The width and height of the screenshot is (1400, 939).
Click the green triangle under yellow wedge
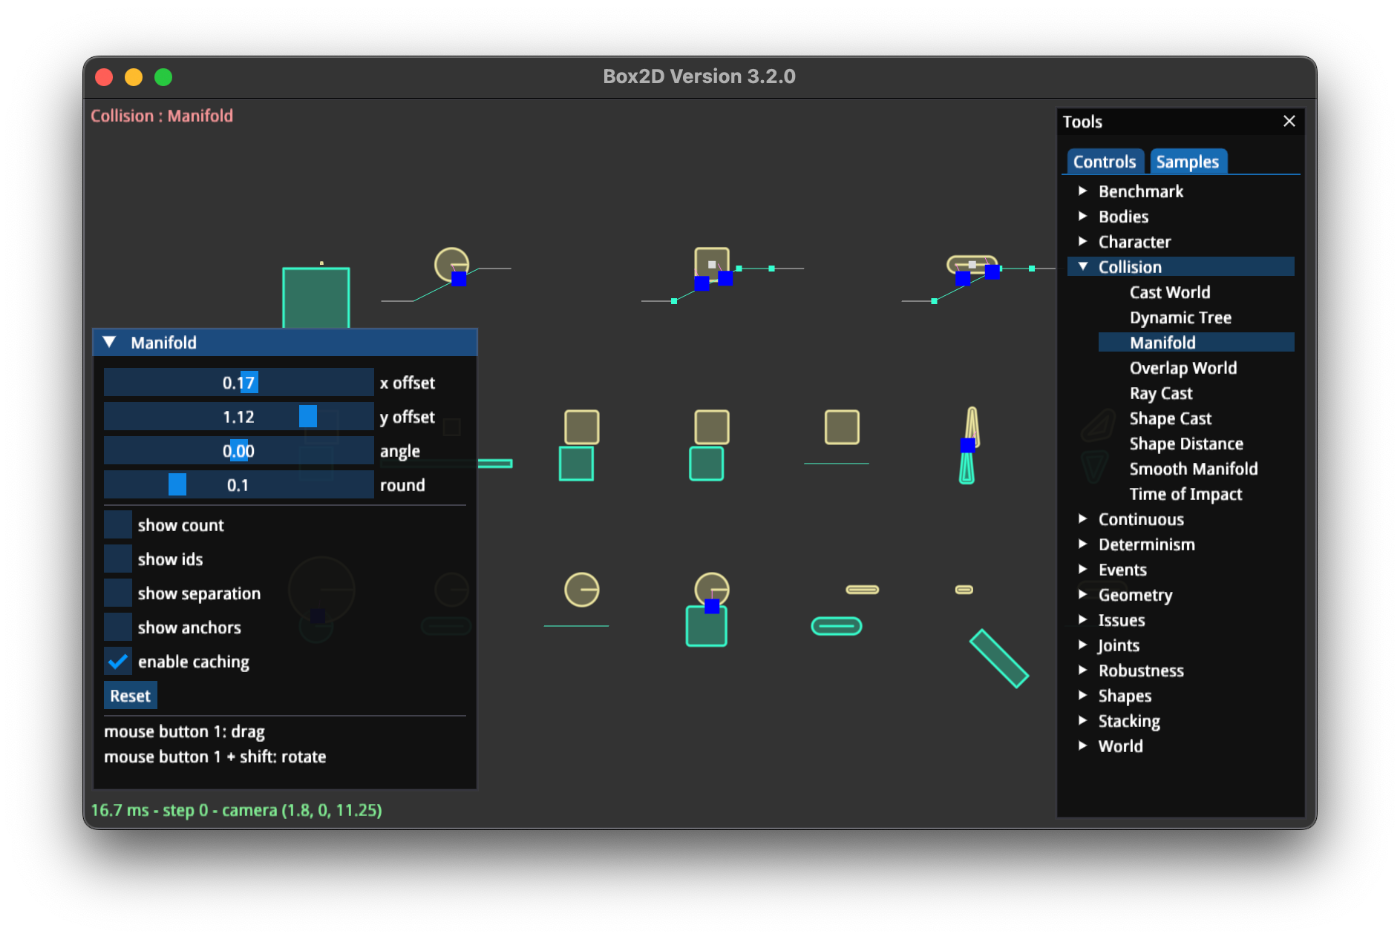coord(967,467)
